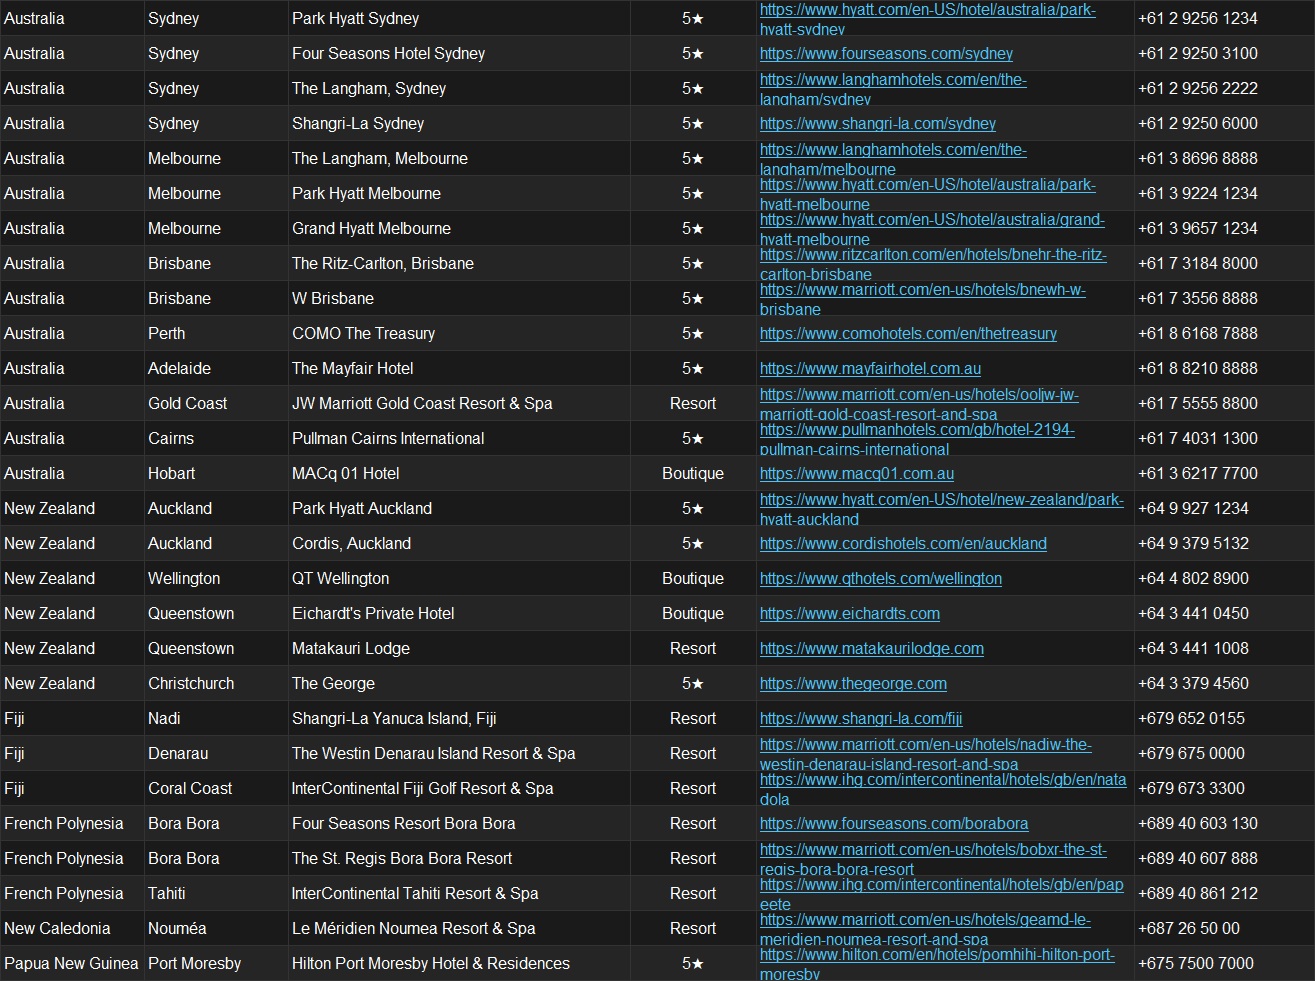
Task: Open the Park Hyatt Auckland link
Action: point(942,508)
